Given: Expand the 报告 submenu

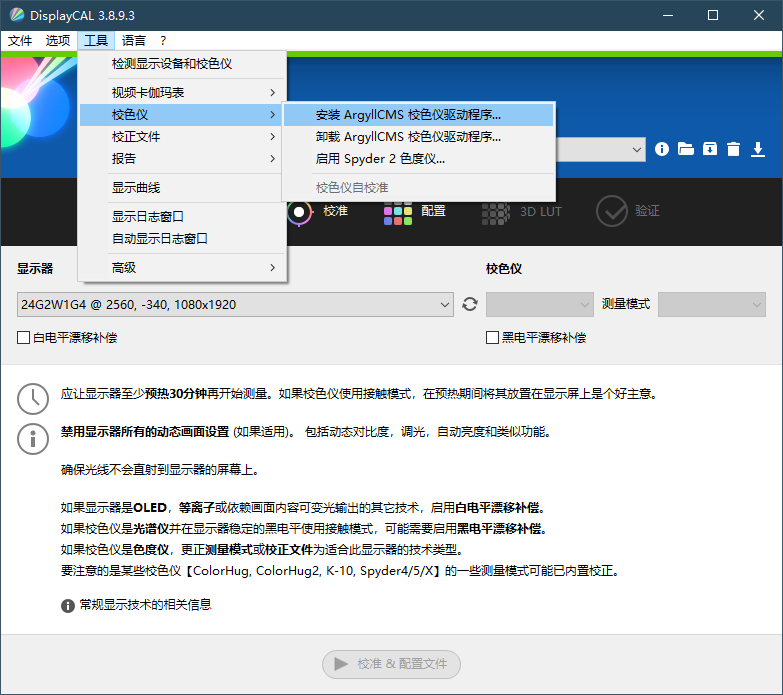Looking at the screenshot, I should (x=182, y=158).
